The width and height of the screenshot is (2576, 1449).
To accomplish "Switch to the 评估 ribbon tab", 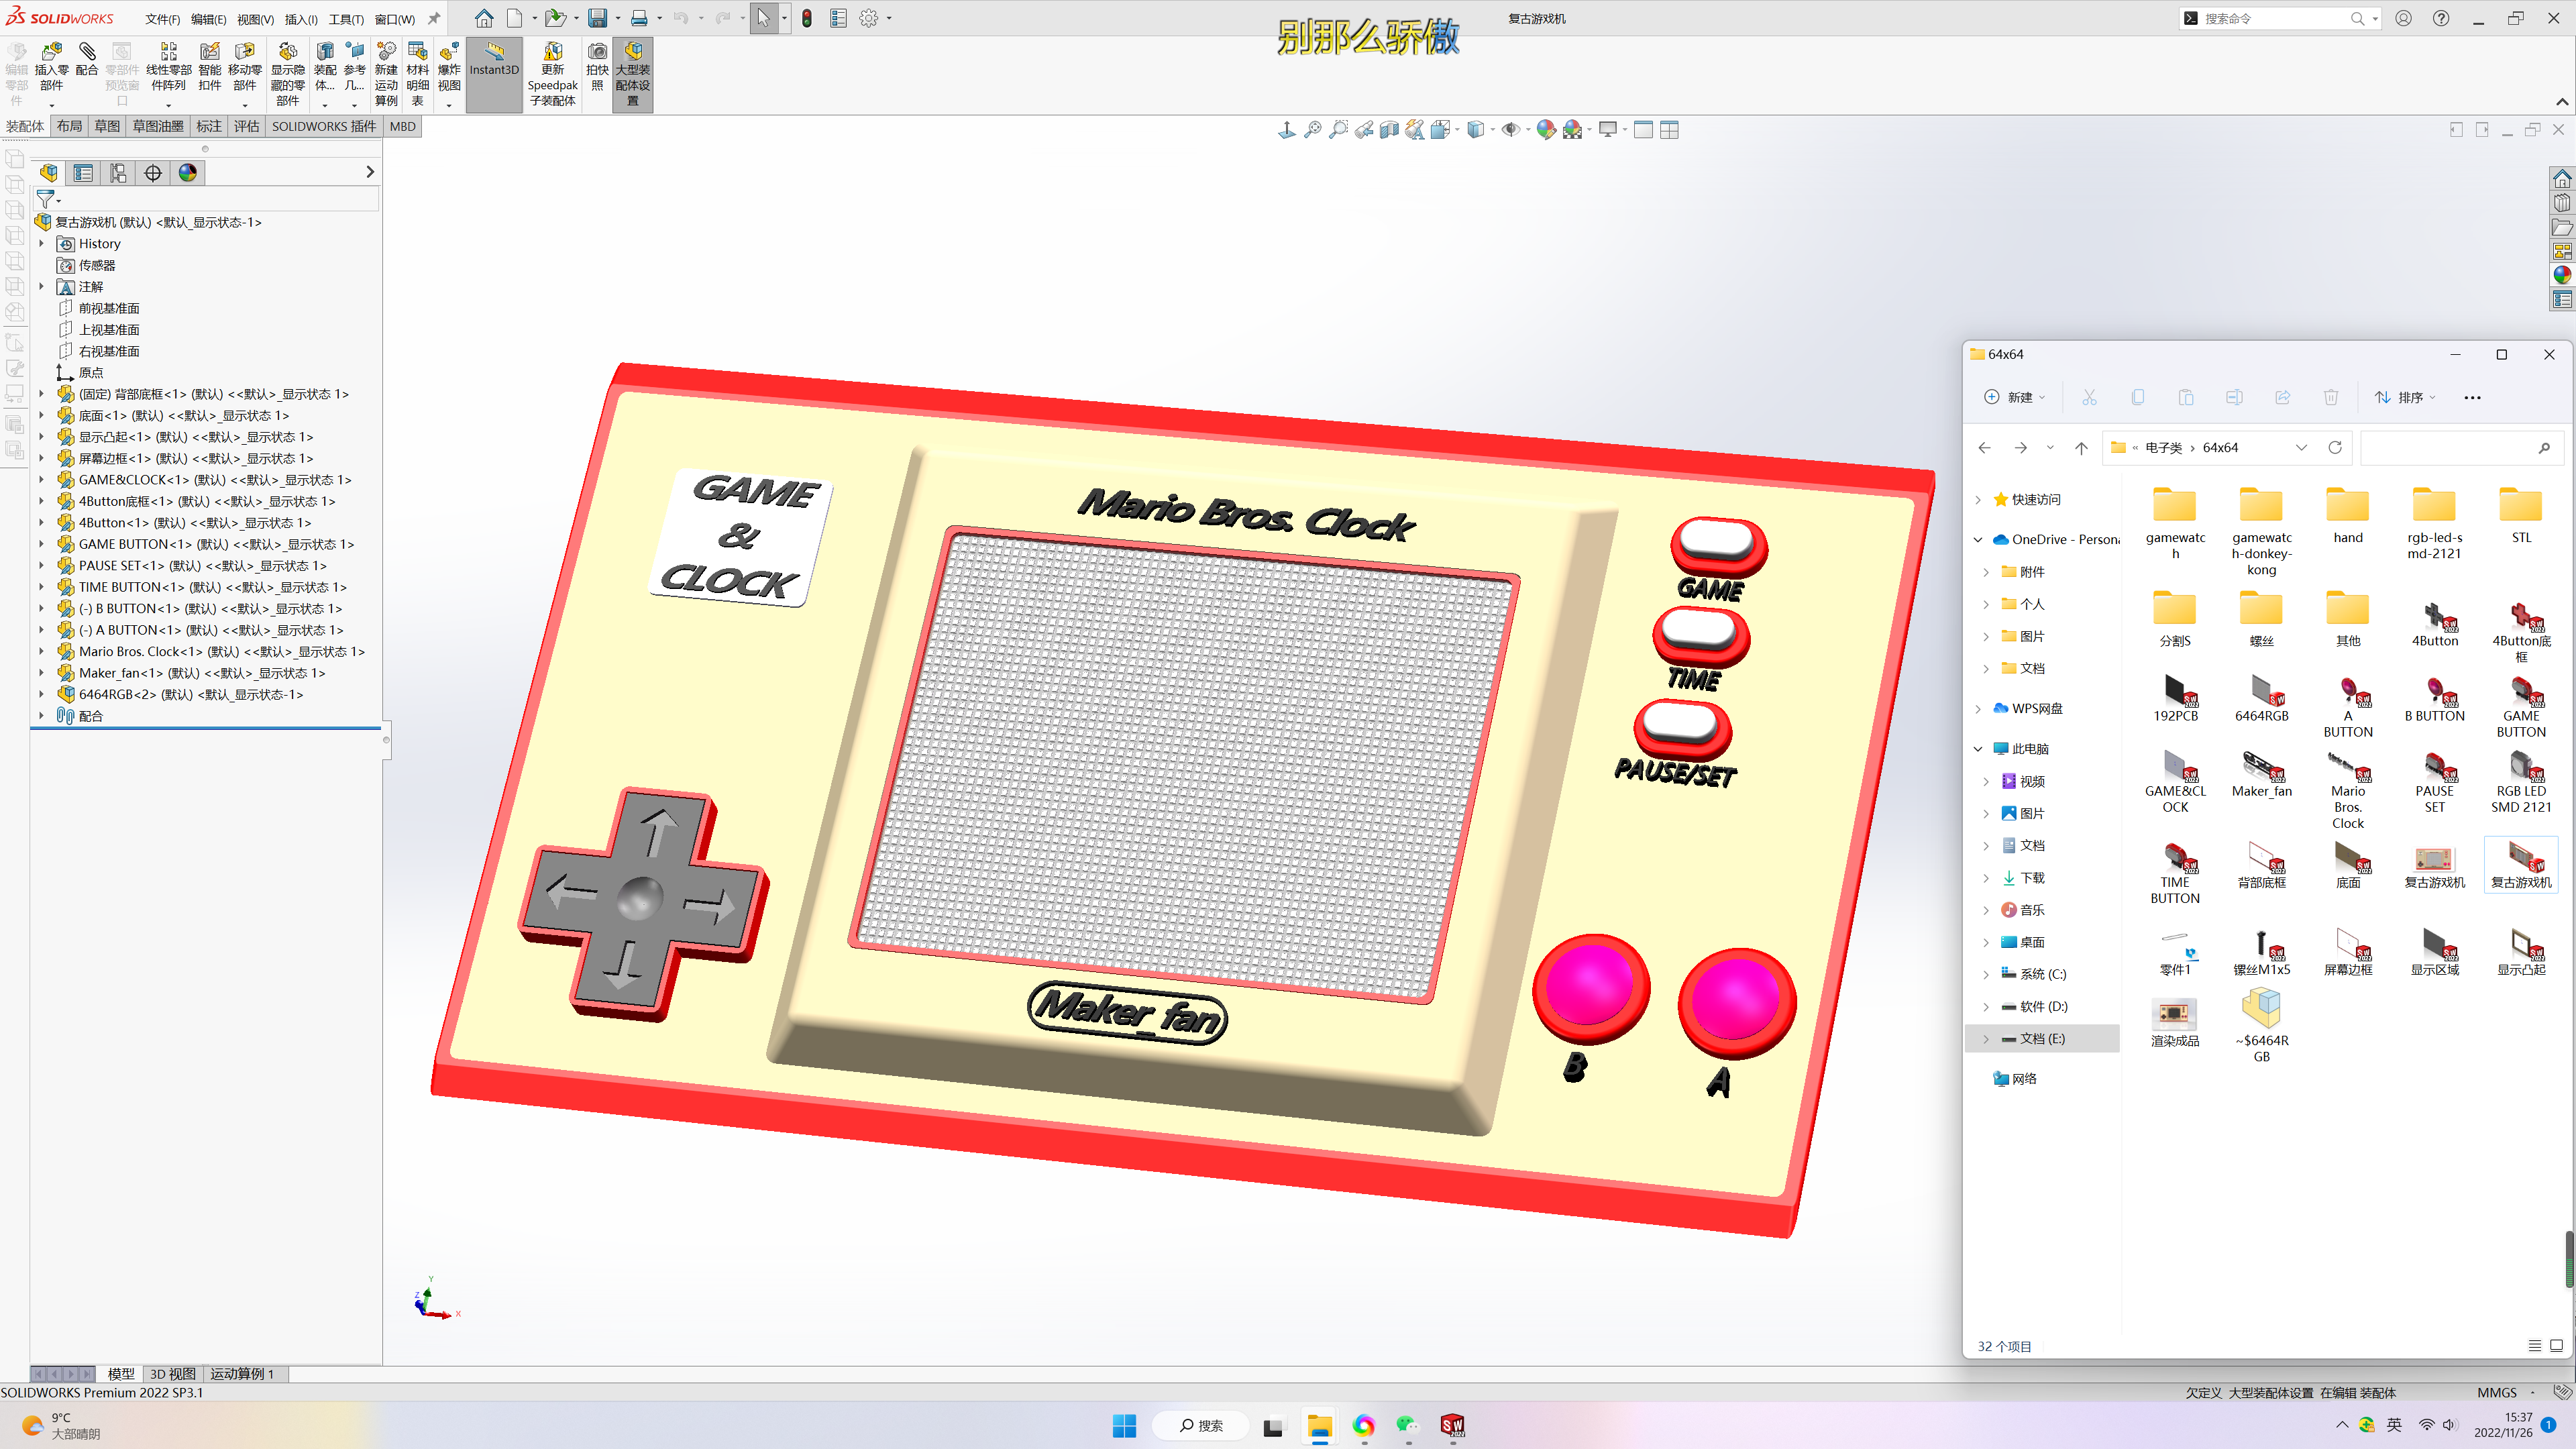I will pos(246,127).
